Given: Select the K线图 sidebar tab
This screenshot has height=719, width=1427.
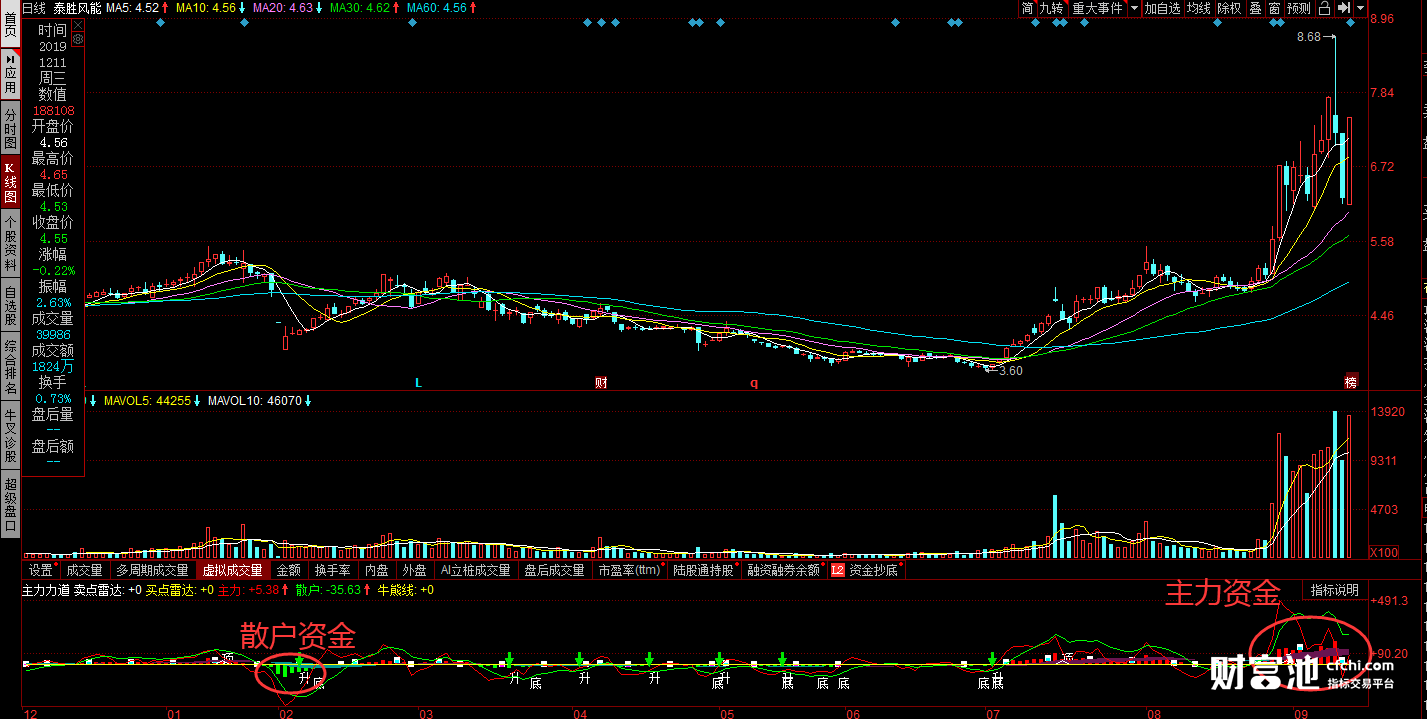Looking at the screenshot, I should 10,182.
